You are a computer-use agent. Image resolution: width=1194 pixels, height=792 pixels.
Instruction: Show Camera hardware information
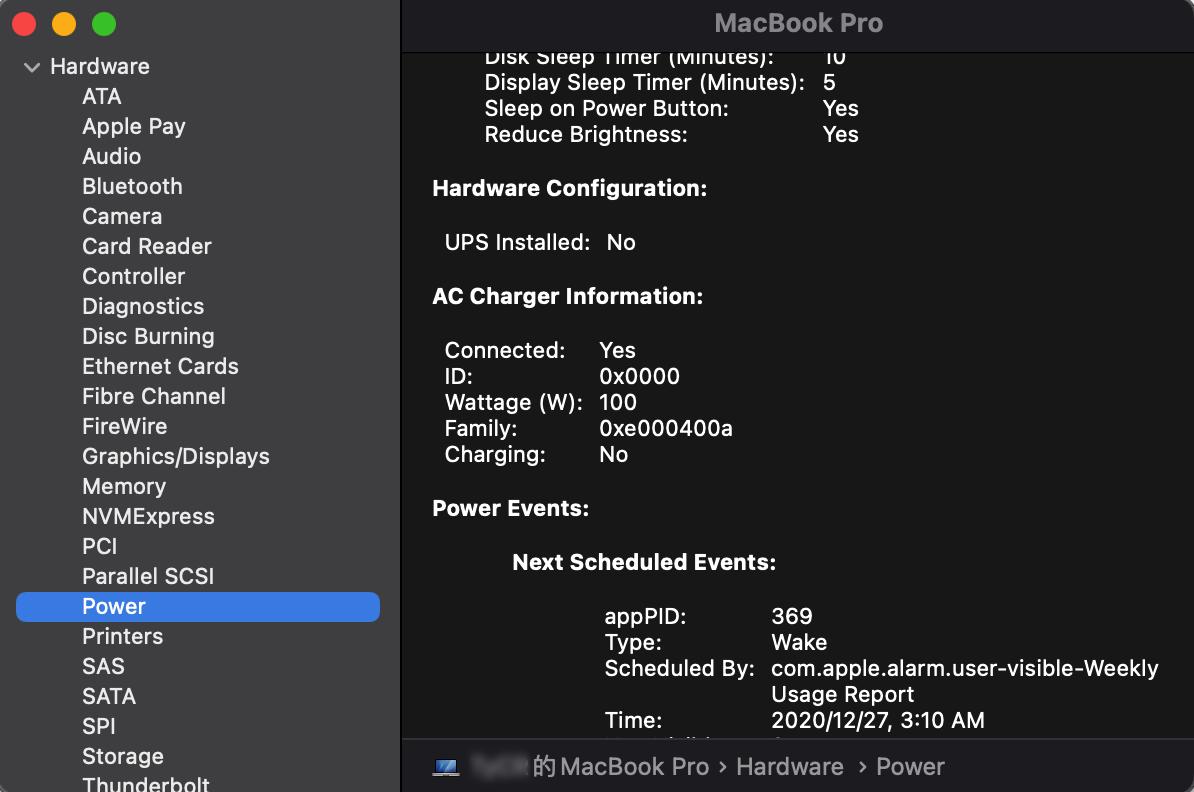pyautogui.click(x=122, y=217)
